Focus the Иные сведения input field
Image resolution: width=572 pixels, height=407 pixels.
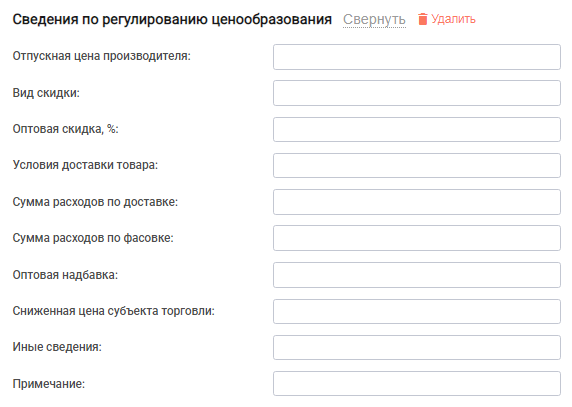(417, 348)
